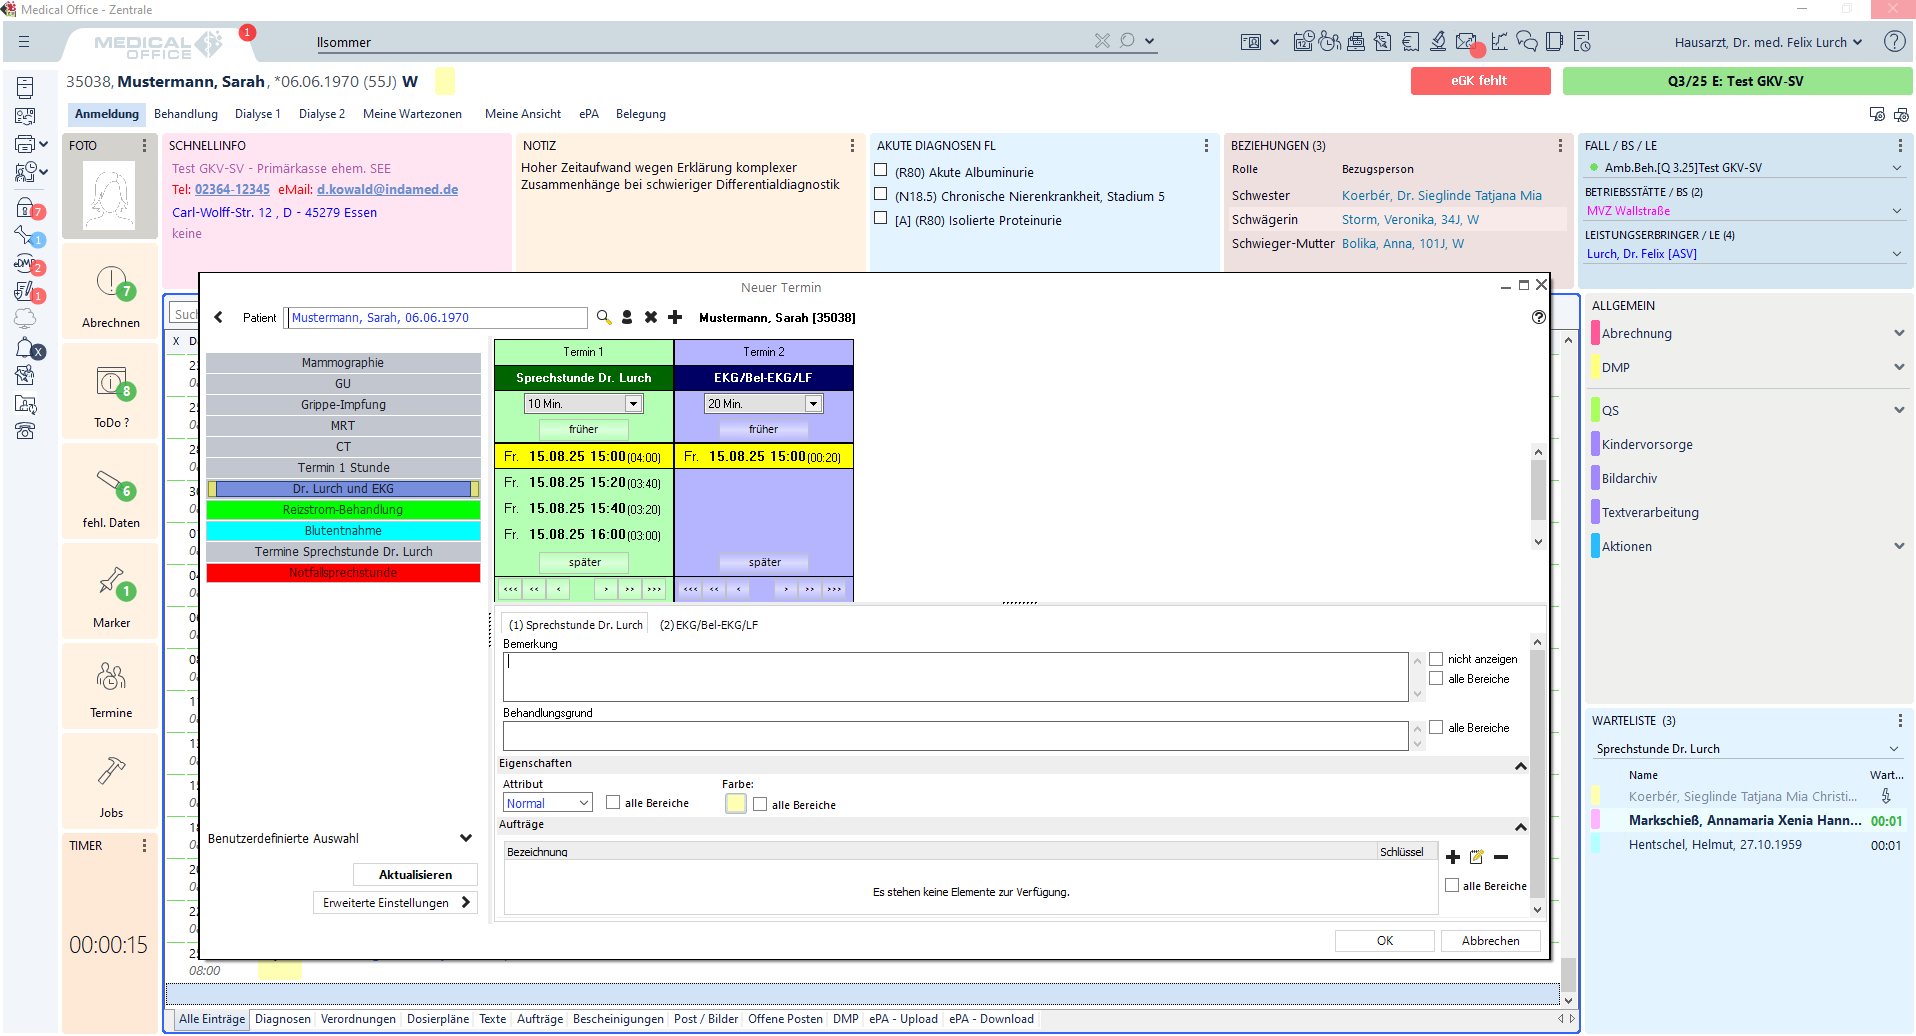The height and width of the screenshot is (1036, 1916).
Task: Add a new Auftrag with plus icon
Action: pyautogui.click(x=1453, y=857)
